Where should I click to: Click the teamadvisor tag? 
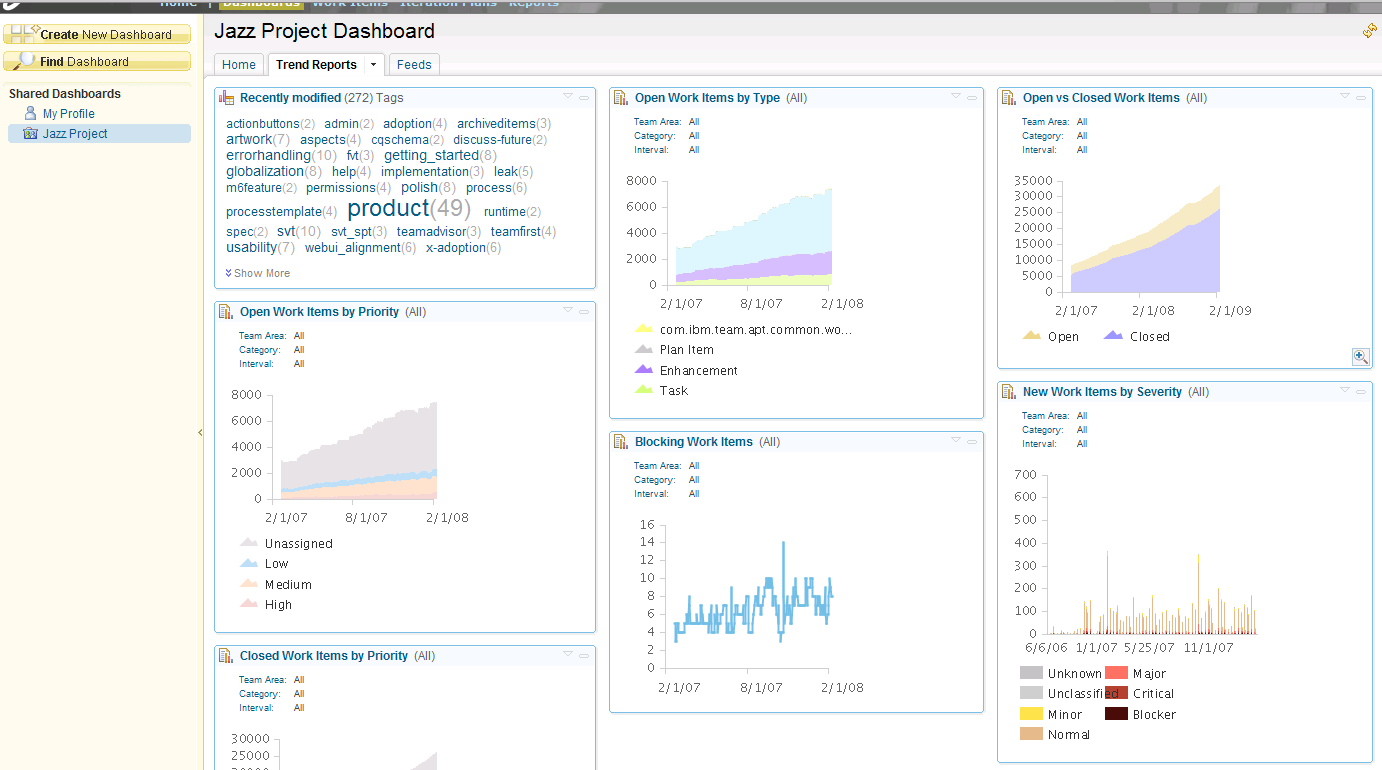[431, 232]
